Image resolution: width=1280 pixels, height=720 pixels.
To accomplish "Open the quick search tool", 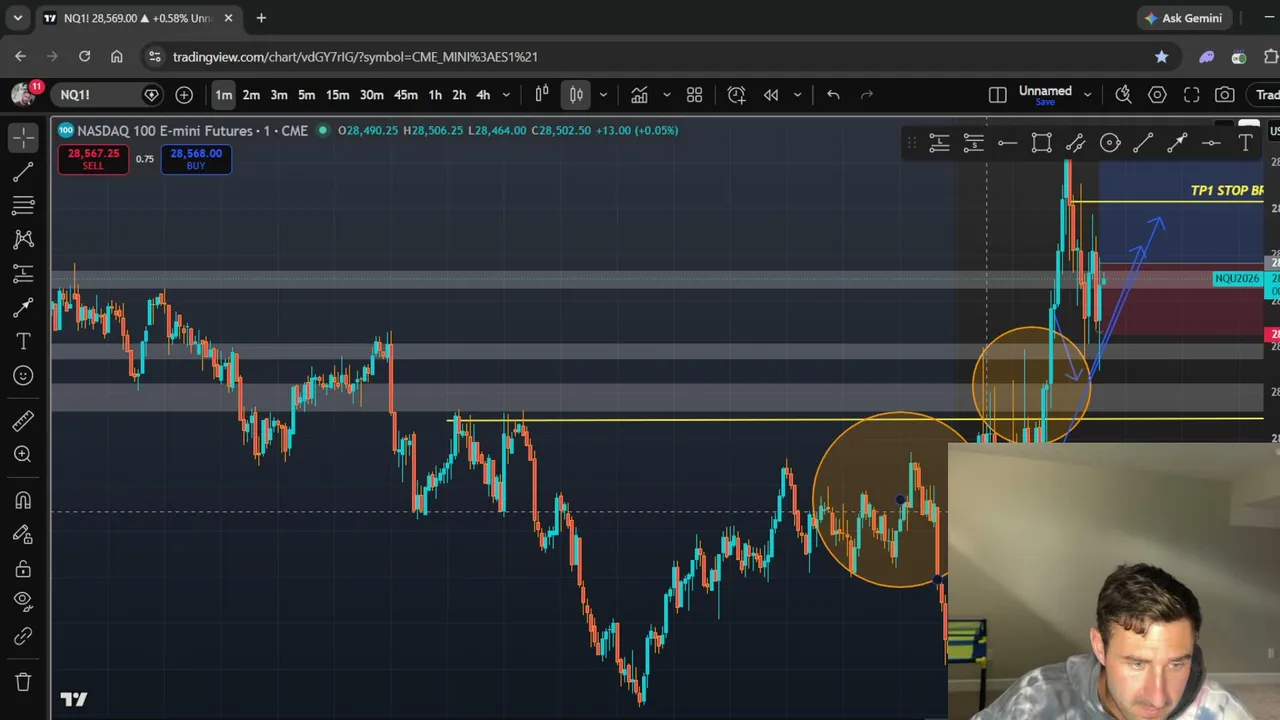I will tap(1124, 95).
